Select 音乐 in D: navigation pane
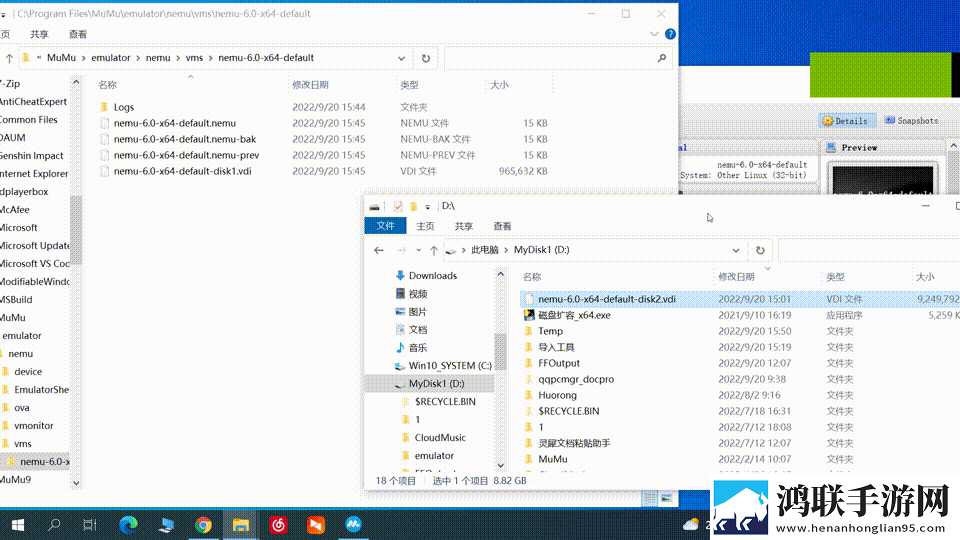Screen dimensions: 960x540 click(418, 348)
